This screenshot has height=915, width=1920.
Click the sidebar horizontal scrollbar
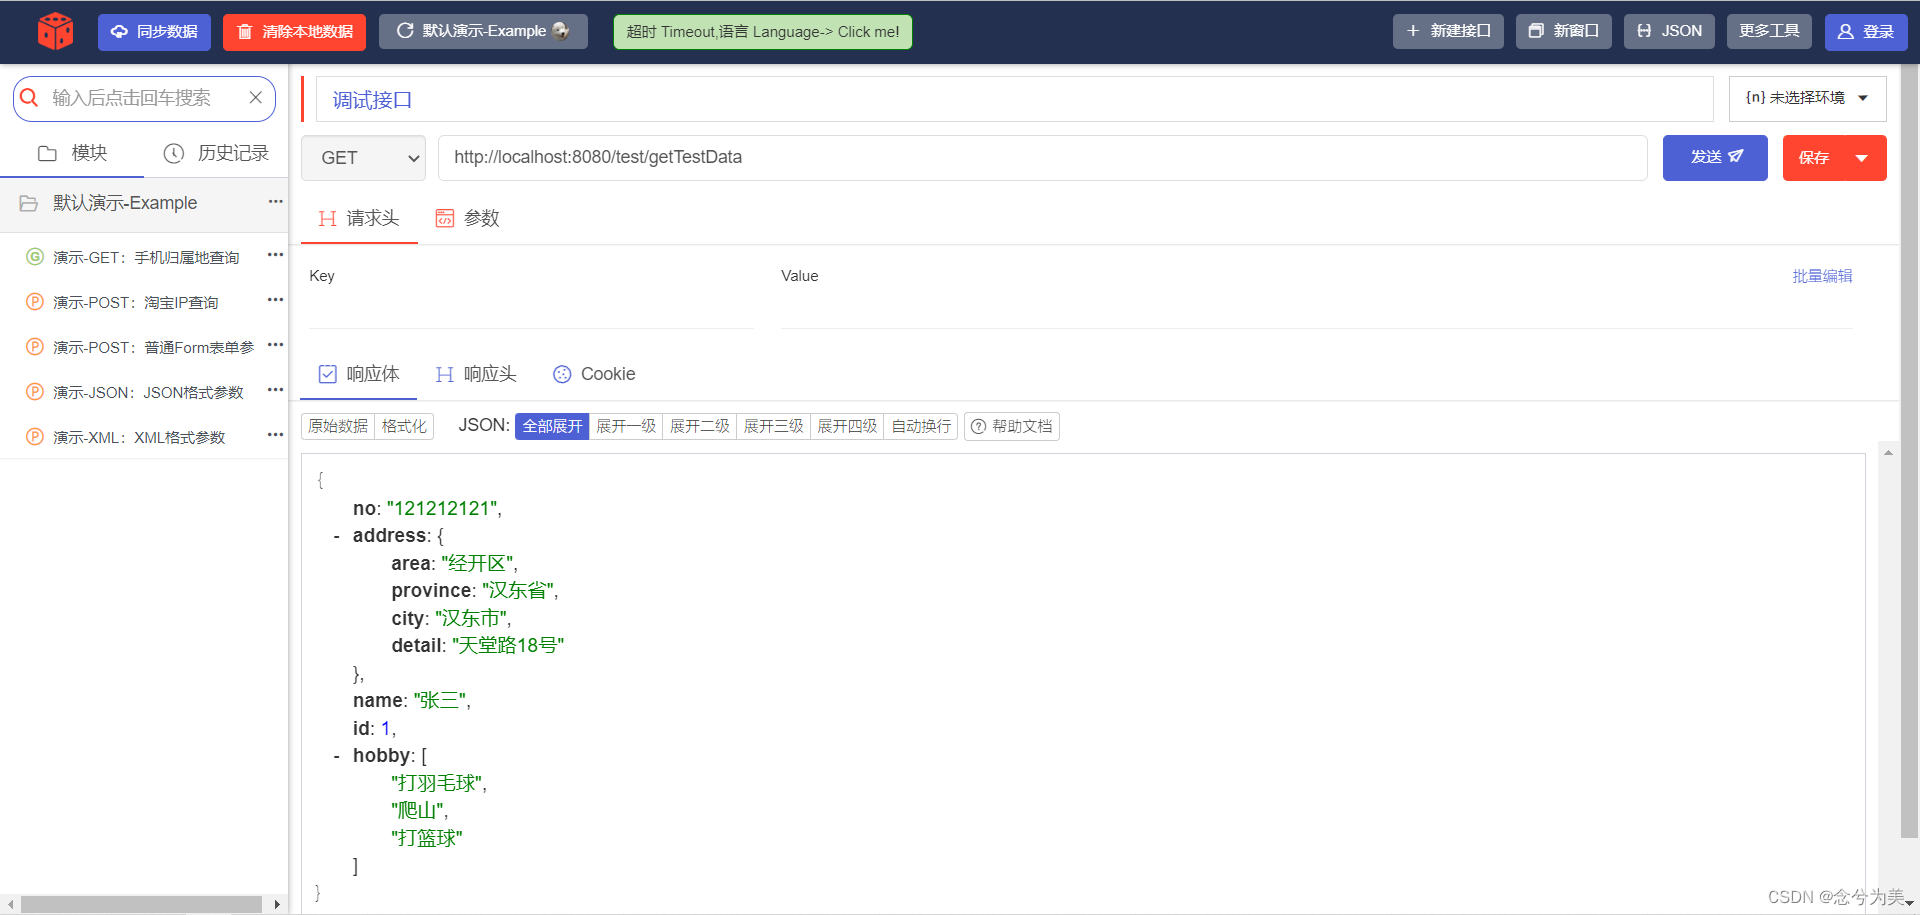point(141,904)
